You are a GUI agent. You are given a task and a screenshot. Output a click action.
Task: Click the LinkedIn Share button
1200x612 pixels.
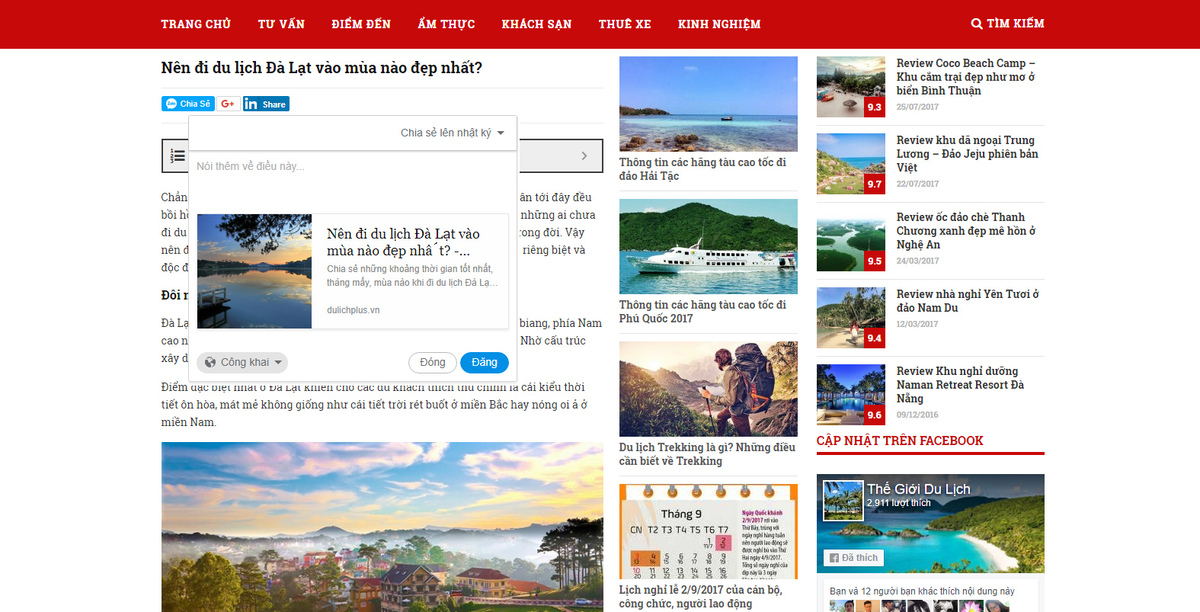tap(266, 104)
